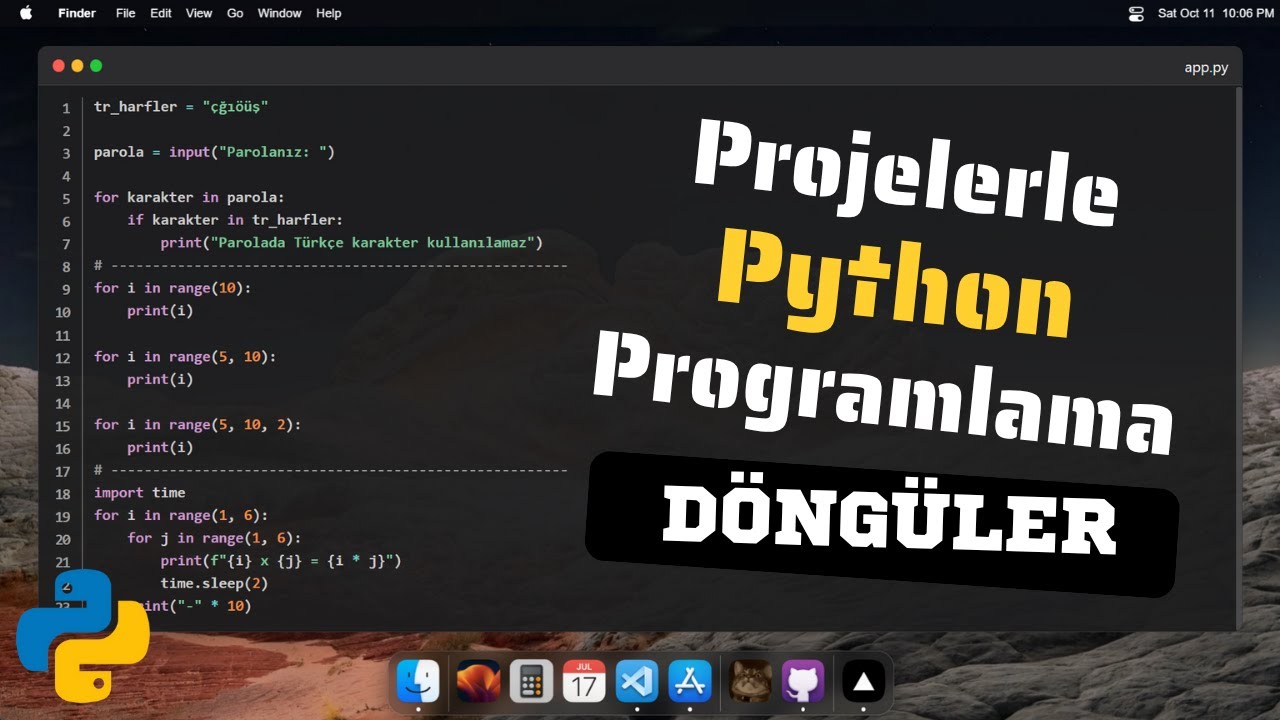Viewport: 1280px width, 720px height.
Task: Click the 'for karakter in parola:' line
Action: point(189,197)
